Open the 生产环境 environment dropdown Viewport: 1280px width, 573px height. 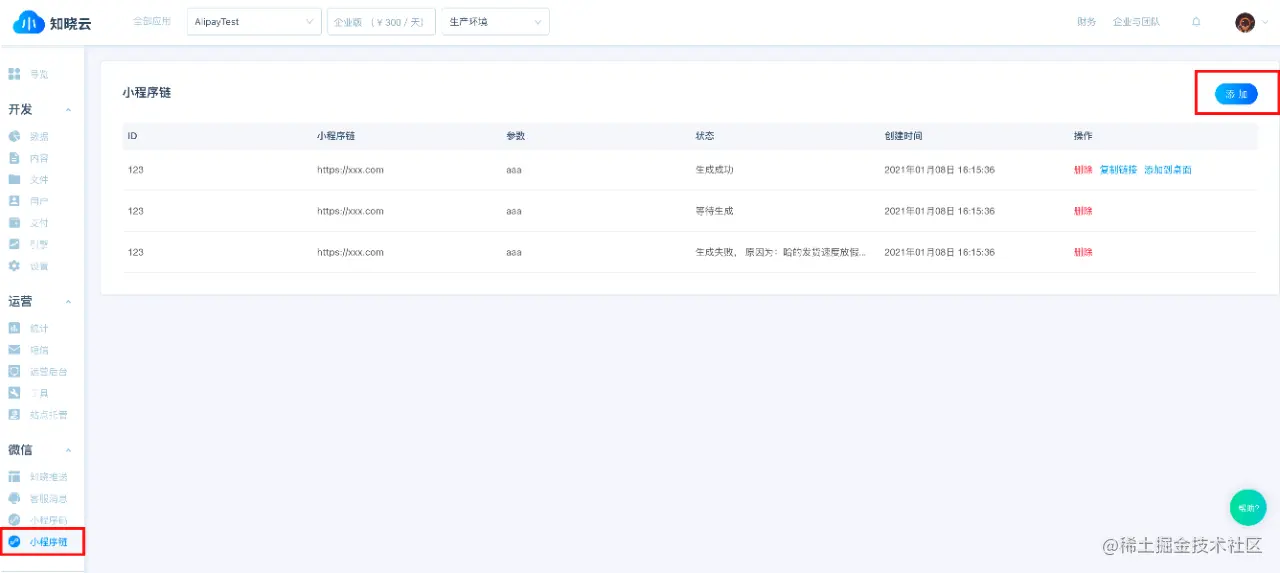[495, 22]
